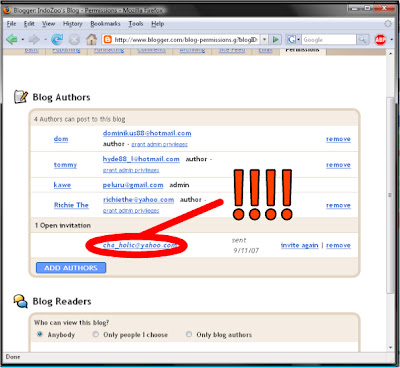Open the dom author profile link
The image size is (400, 368).
tap(61, 139)
